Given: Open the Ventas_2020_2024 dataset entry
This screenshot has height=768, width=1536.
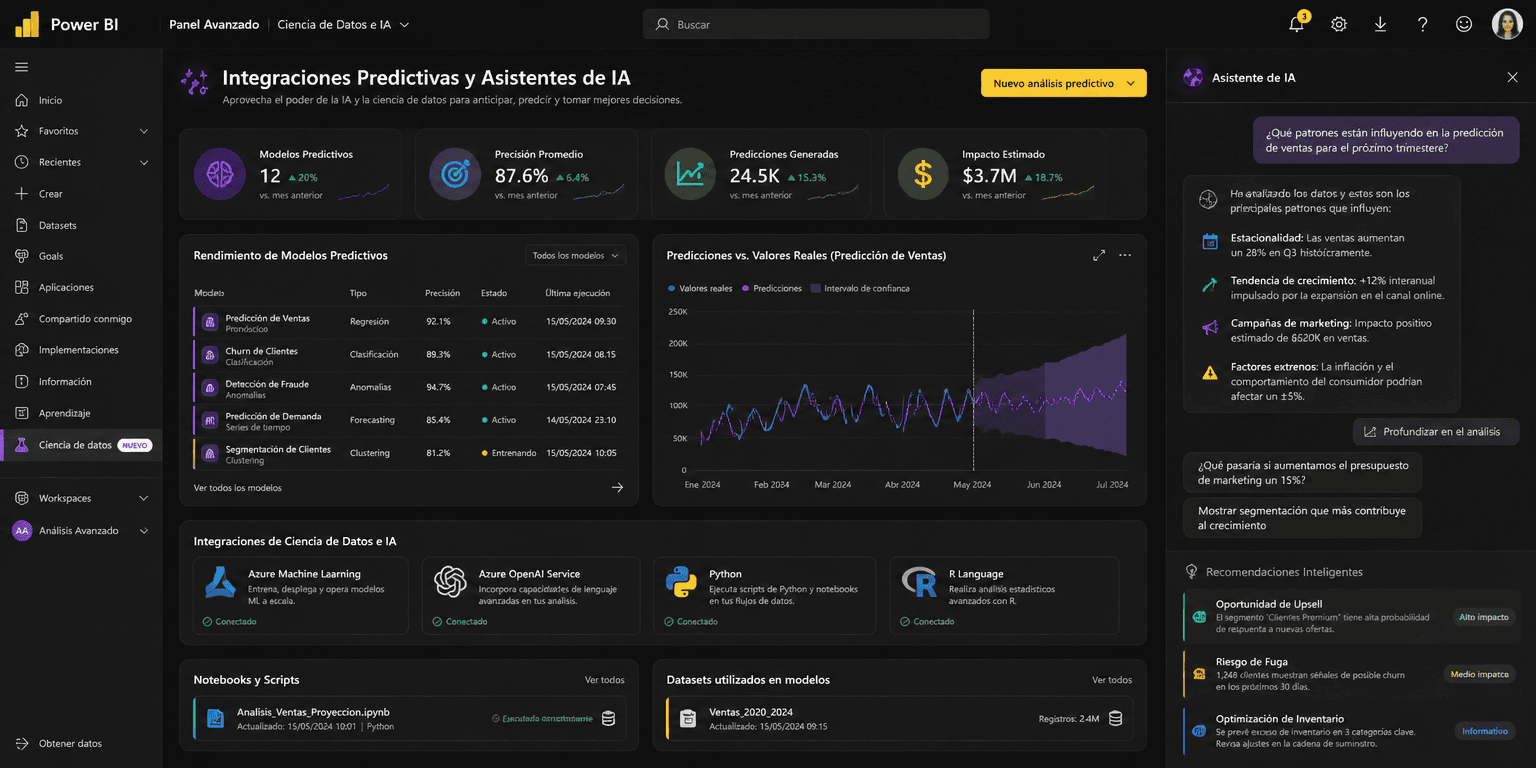Looking at the screenshot, I should point(900,718).
